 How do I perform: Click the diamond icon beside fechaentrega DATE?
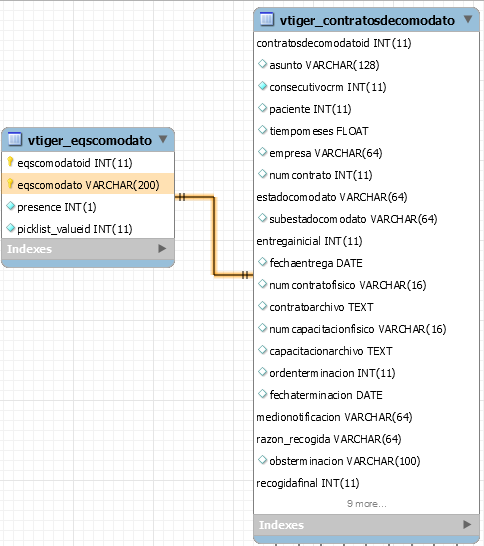[262, 262]
